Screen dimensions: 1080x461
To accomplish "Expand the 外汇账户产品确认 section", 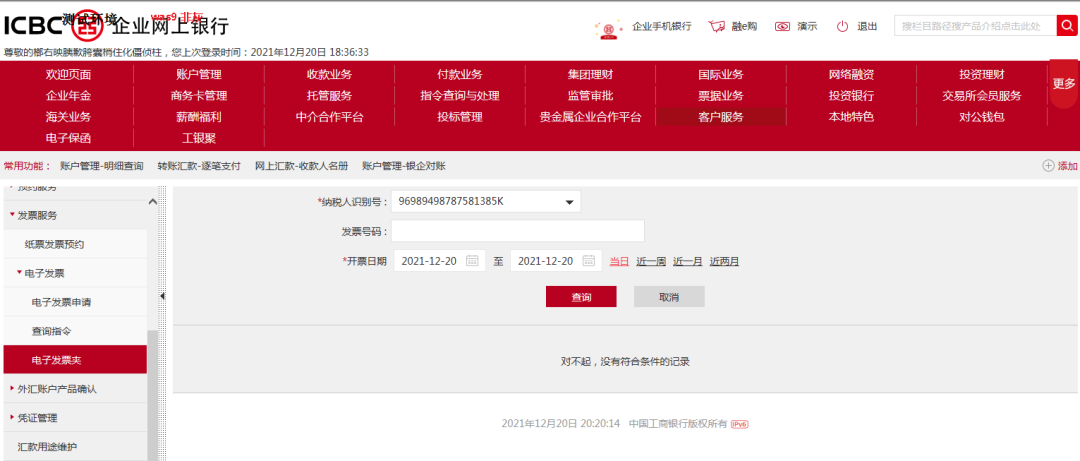I will pos(12,388).
